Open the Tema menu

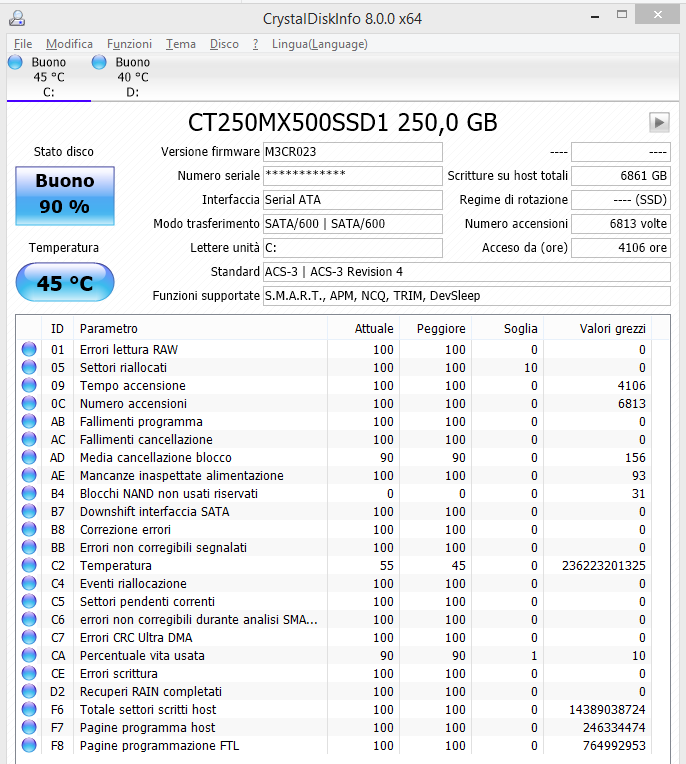click(x=181, y=44)
